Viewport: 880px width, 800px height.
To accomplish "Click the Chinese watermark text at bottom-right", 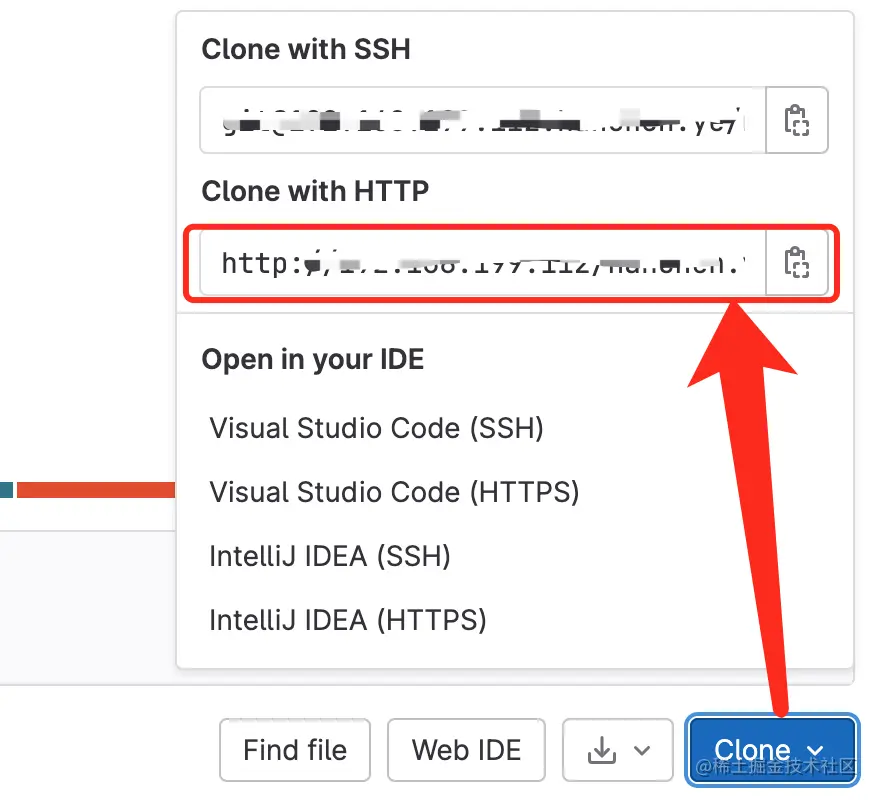I will 778,768.
